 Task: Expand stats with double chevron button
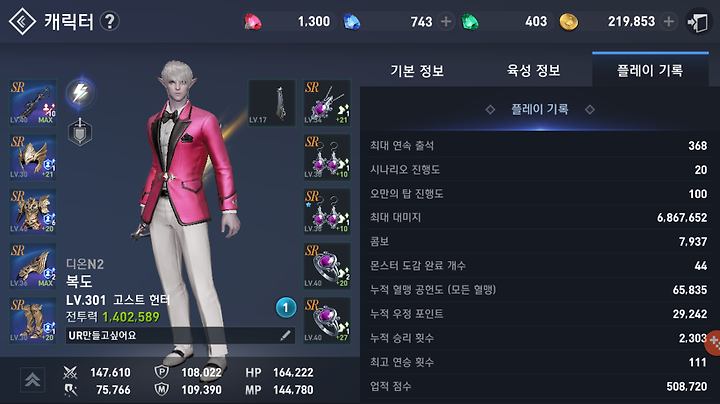point(32,380)
